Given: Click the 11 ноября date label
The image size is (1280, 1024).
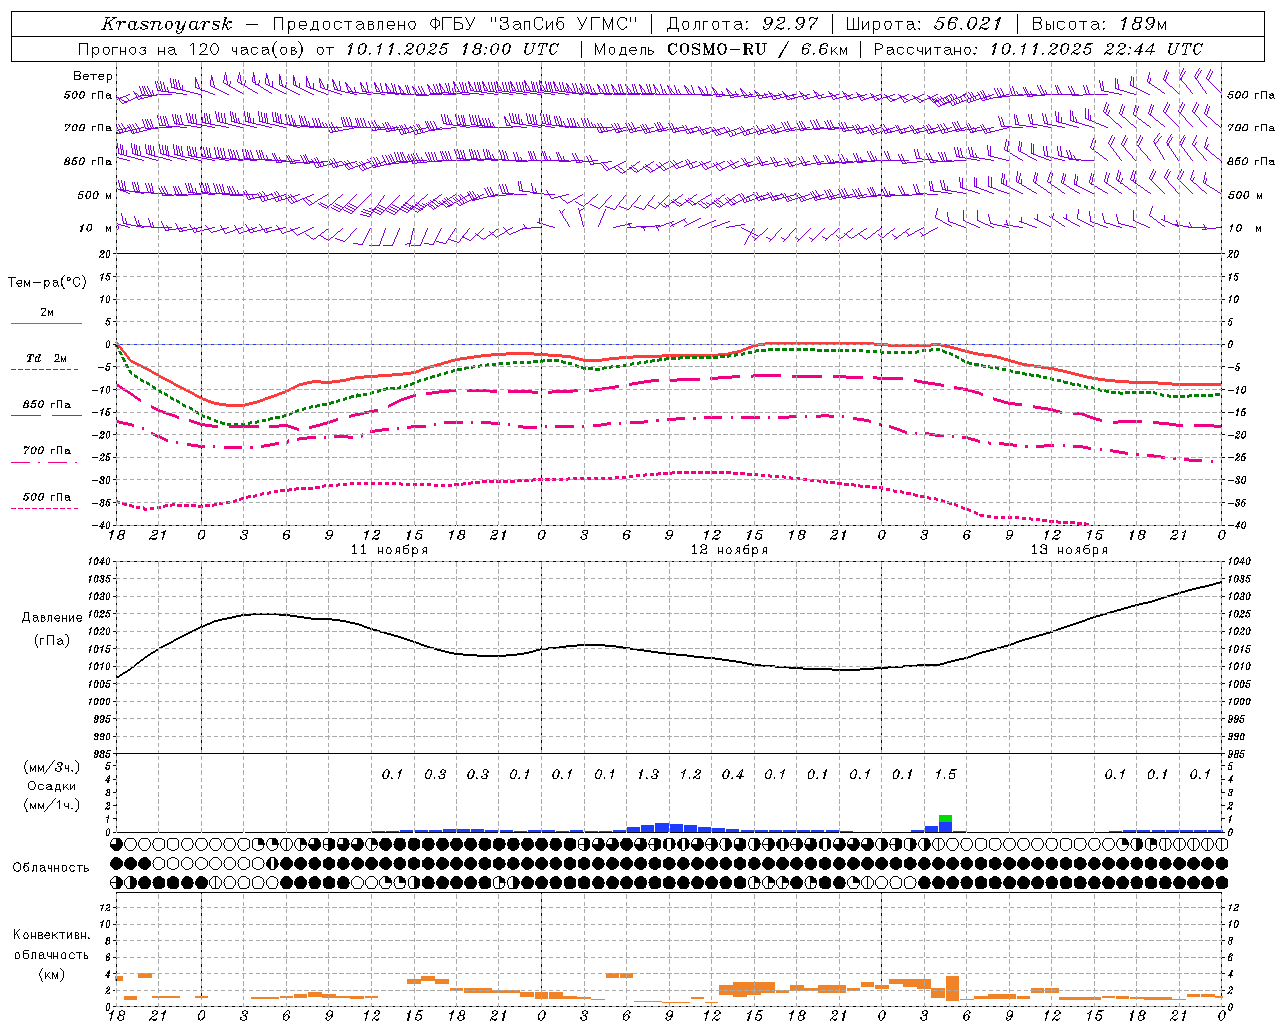Looking at the screenshot, I should click(x=389, y=550).
